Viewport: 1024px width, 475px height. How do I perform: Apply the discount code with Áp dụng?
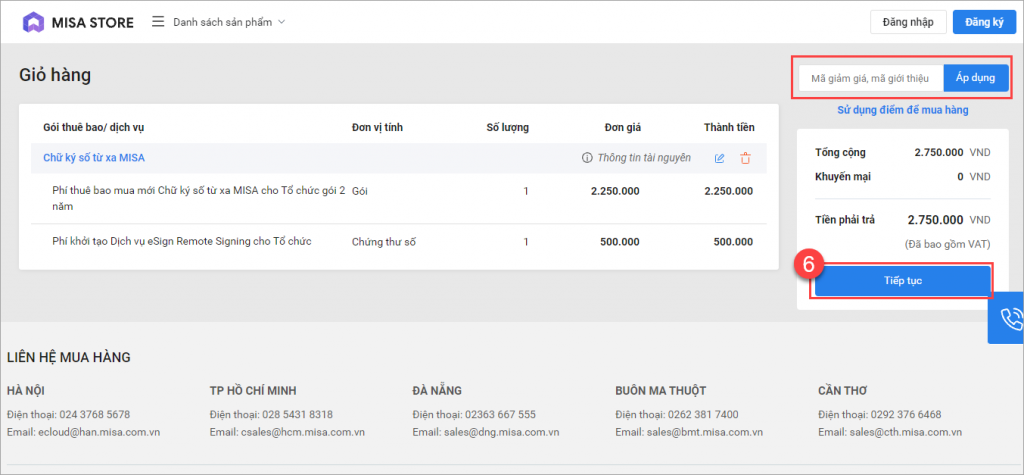point(976,78)
